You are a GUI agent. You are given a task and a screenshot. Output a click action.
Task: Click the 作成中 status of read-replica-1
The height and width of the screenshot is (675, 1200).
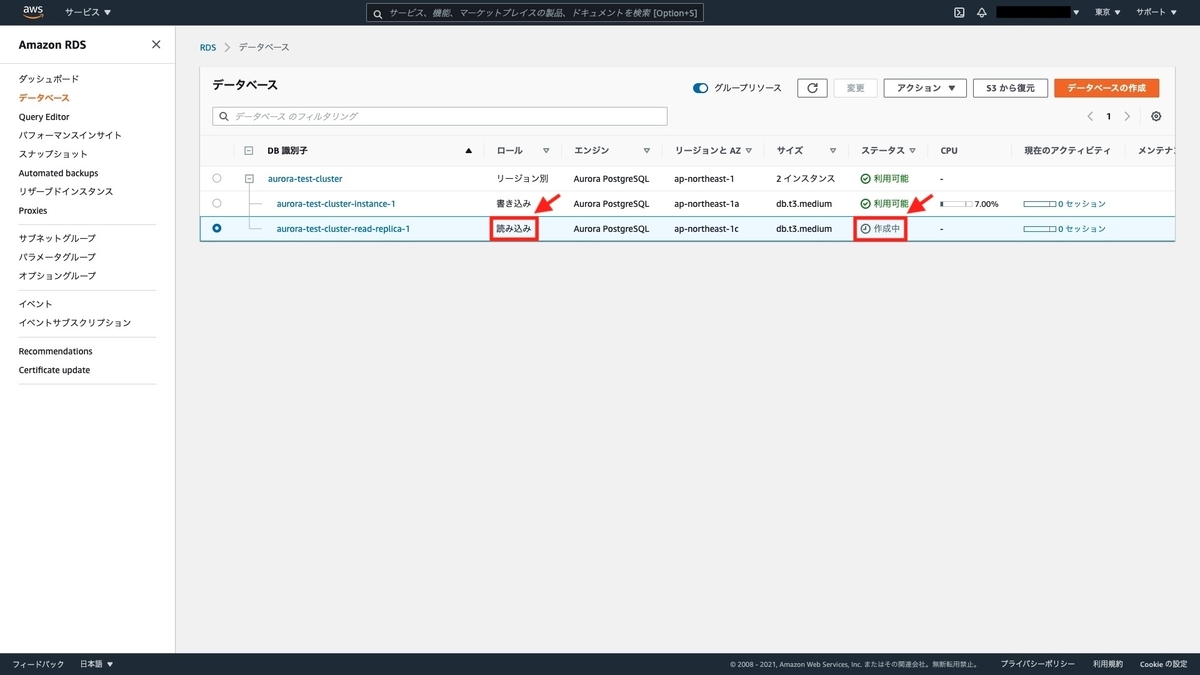coord(880,229)
